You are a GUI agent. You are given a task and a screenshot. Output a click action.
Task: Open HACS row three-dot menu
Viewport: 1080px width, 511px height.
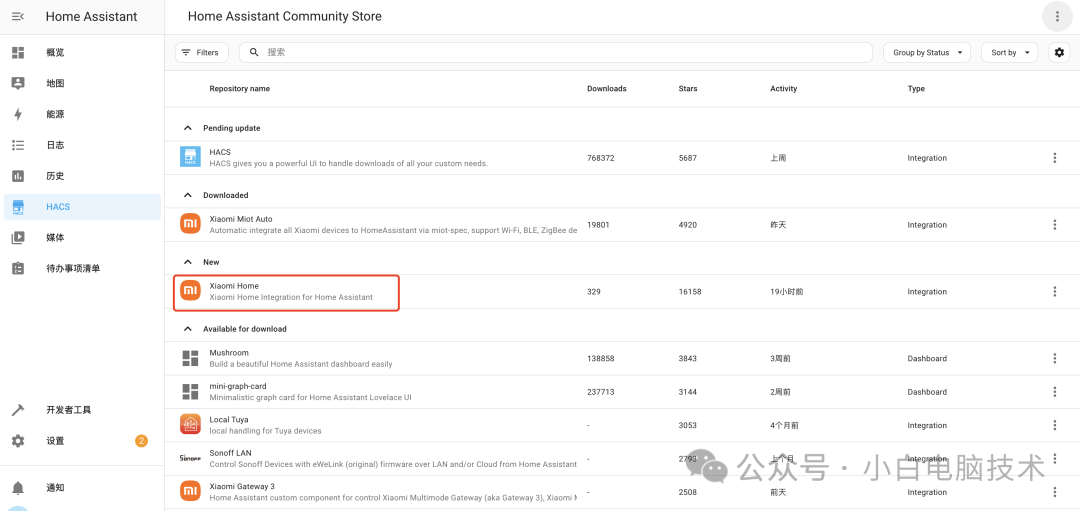1055,158
